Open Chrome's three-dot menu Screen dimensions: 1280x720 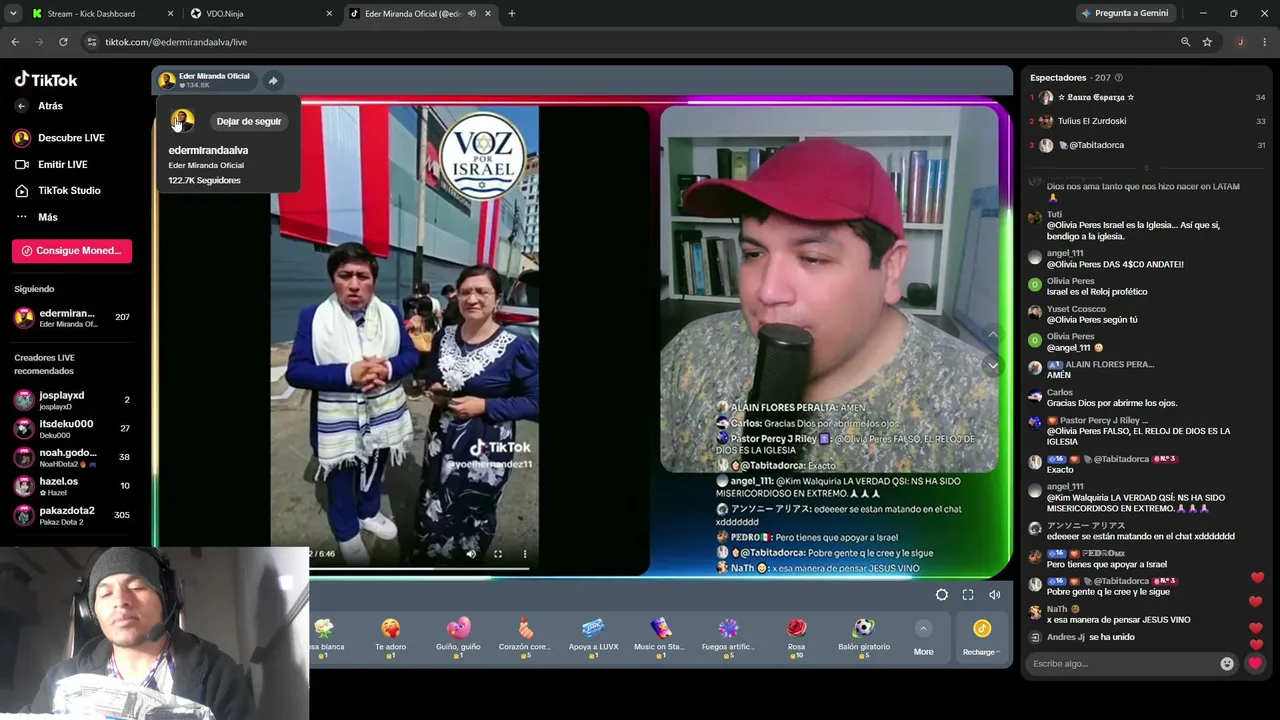click(x=1265, y=42)
